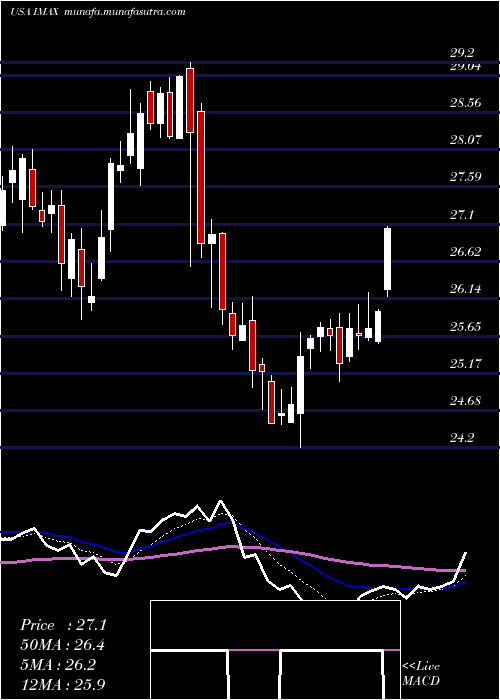The height and width of the screenshot is (700, 500).
Task: Select the 29.2 price axis label
Action: click(462, 54)
